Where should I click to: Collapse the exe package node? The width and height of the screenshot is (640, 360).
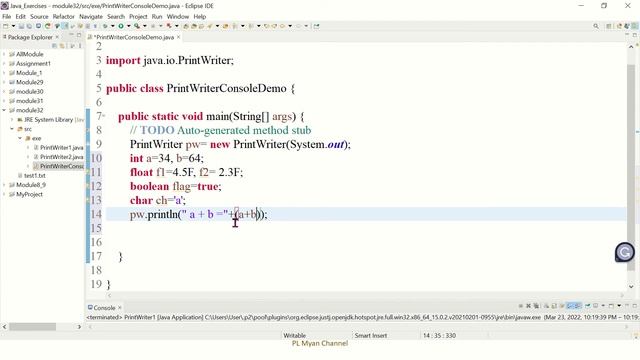coord(20,138)
